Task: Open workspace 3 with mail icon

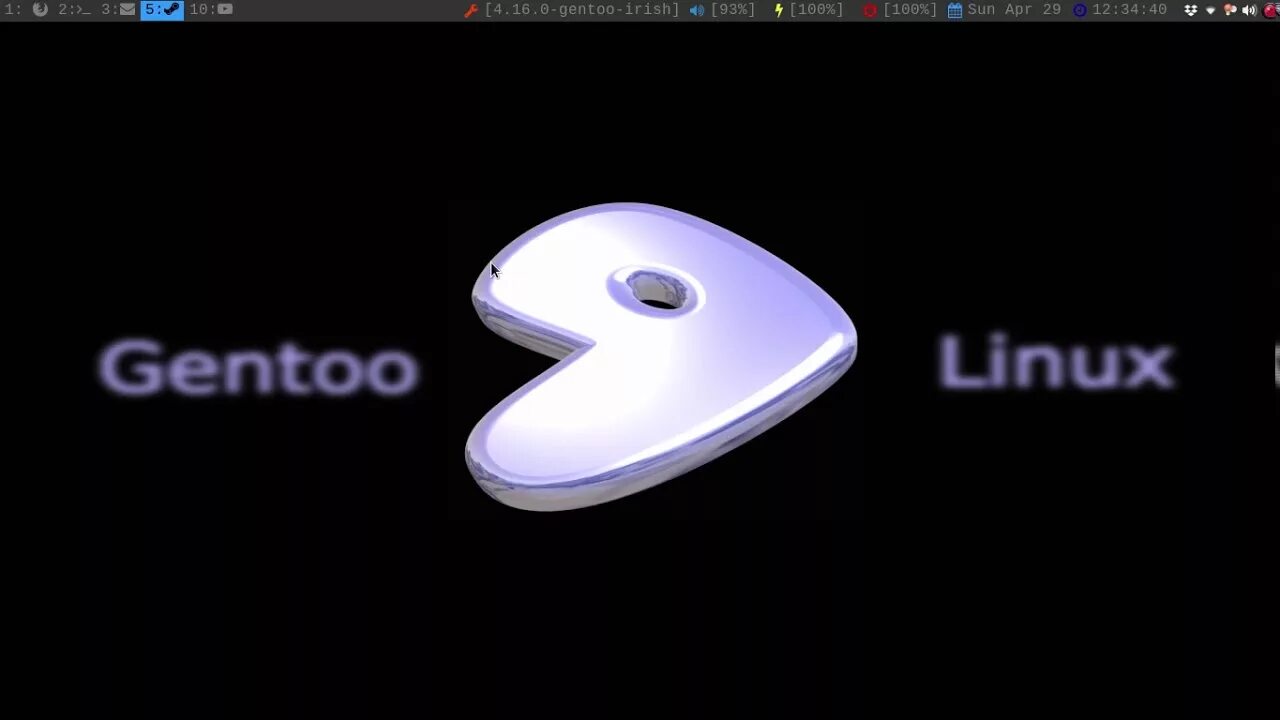Action: point(118,9)
